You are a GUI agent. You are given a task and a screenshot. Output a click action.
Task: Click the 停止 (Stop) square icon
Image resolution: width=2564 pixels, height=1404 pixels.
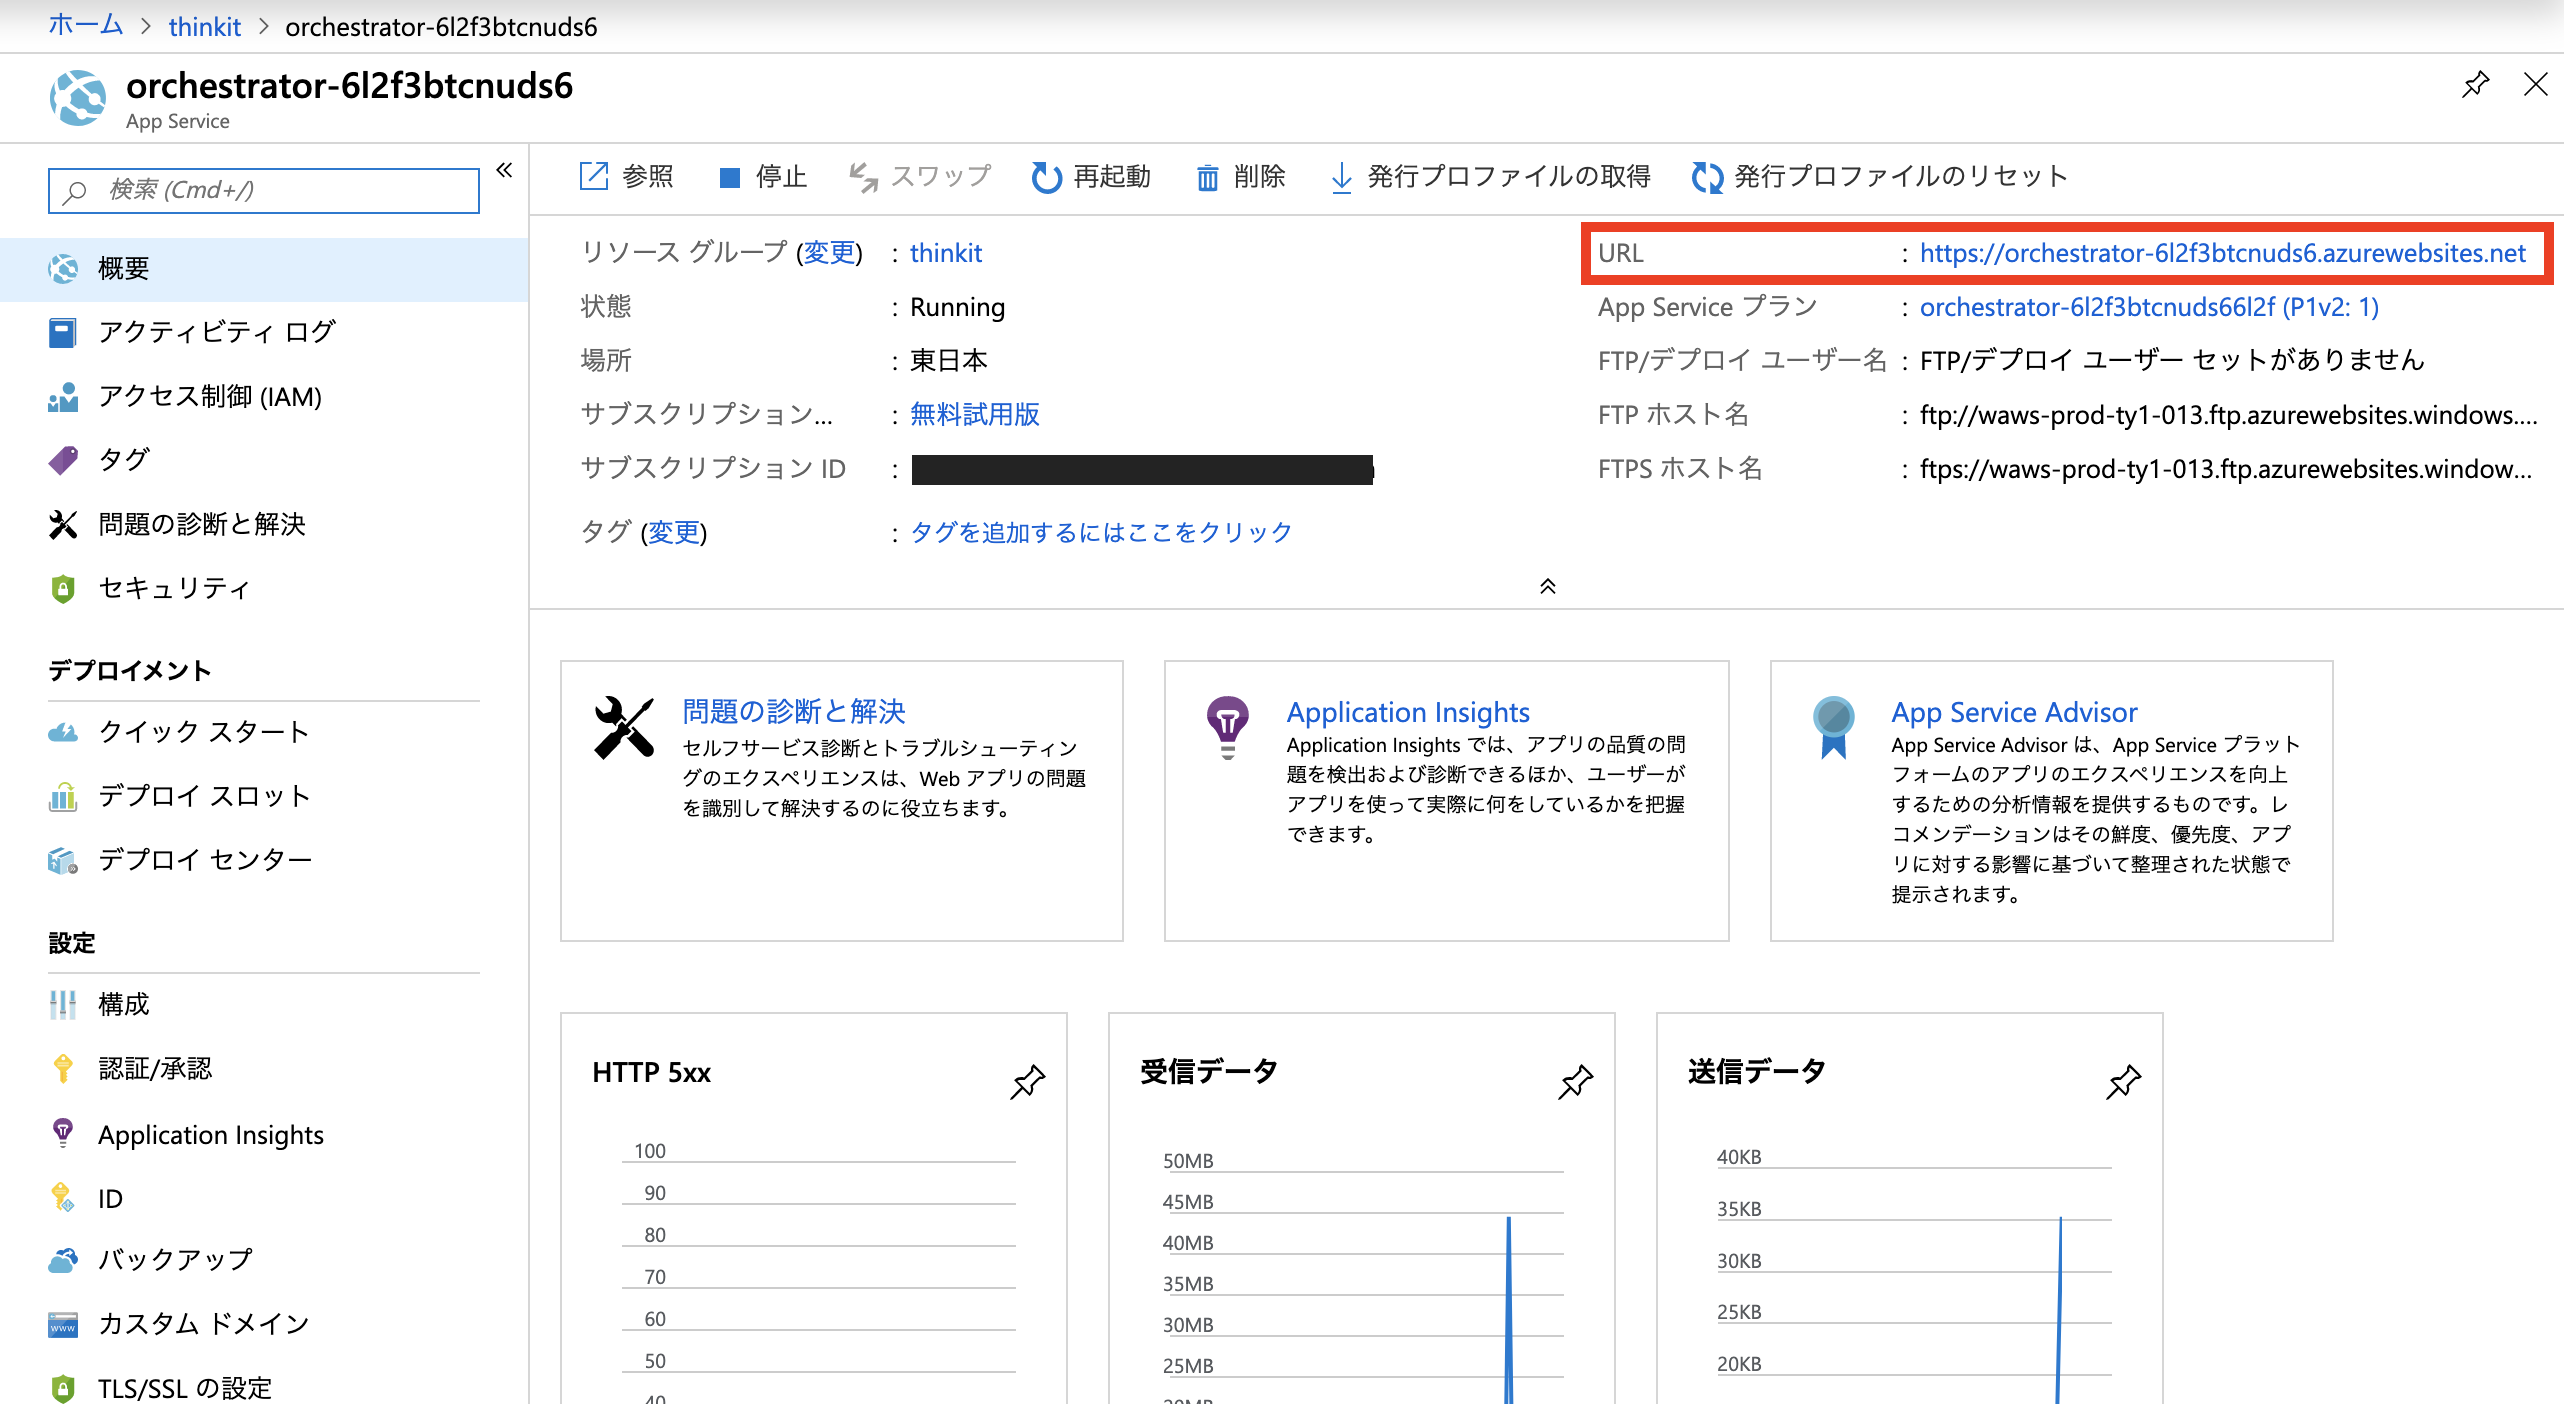click(730, 178)
